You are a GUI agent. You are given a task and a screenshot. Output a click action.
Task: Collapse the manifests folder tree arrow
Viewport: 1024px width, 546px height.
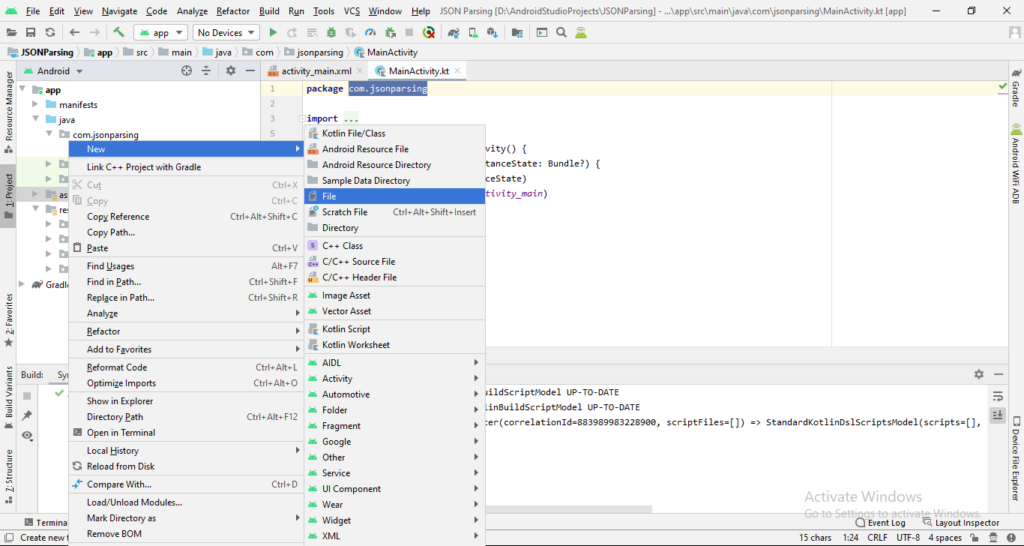coord(36,105)
